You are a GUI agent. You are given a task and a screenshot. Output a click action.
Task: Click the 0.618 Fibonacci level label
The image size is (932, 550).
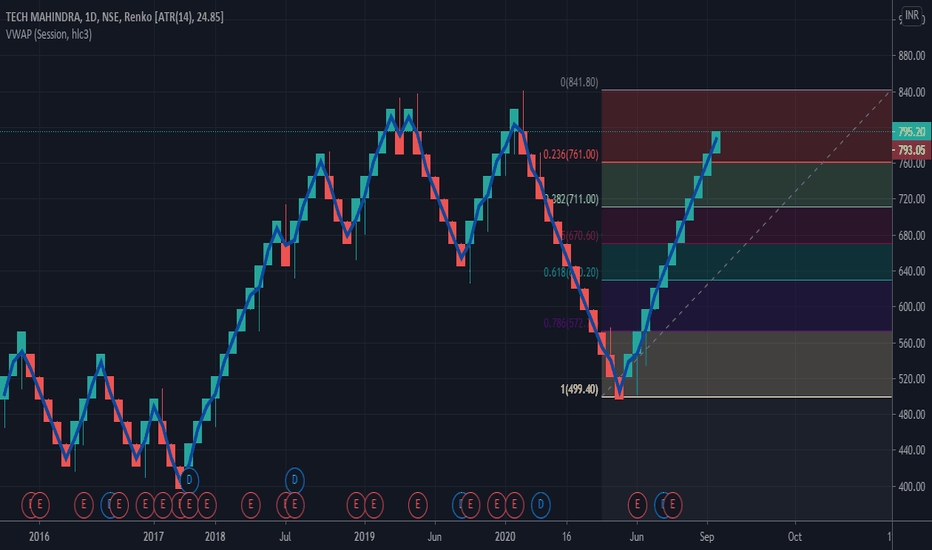point(571,272)
